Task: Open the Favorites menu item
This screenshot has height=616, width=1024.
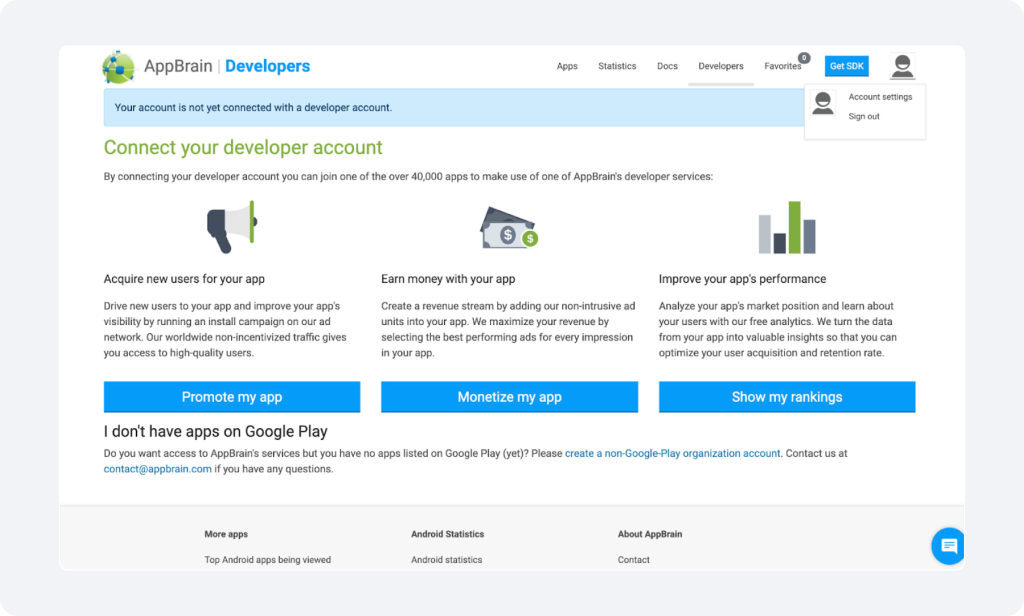Action: click(782, 66)
